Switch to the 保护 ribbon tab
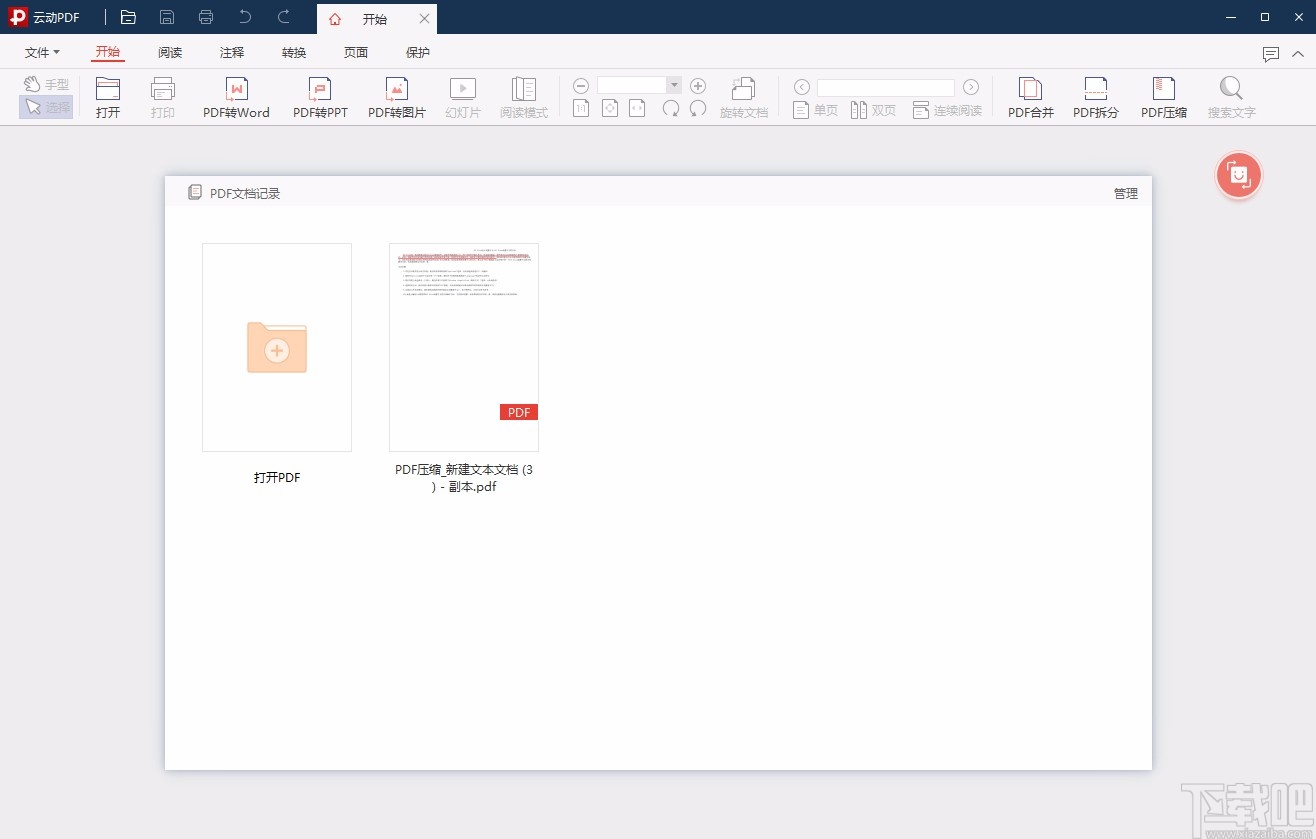 coord(418,53)
